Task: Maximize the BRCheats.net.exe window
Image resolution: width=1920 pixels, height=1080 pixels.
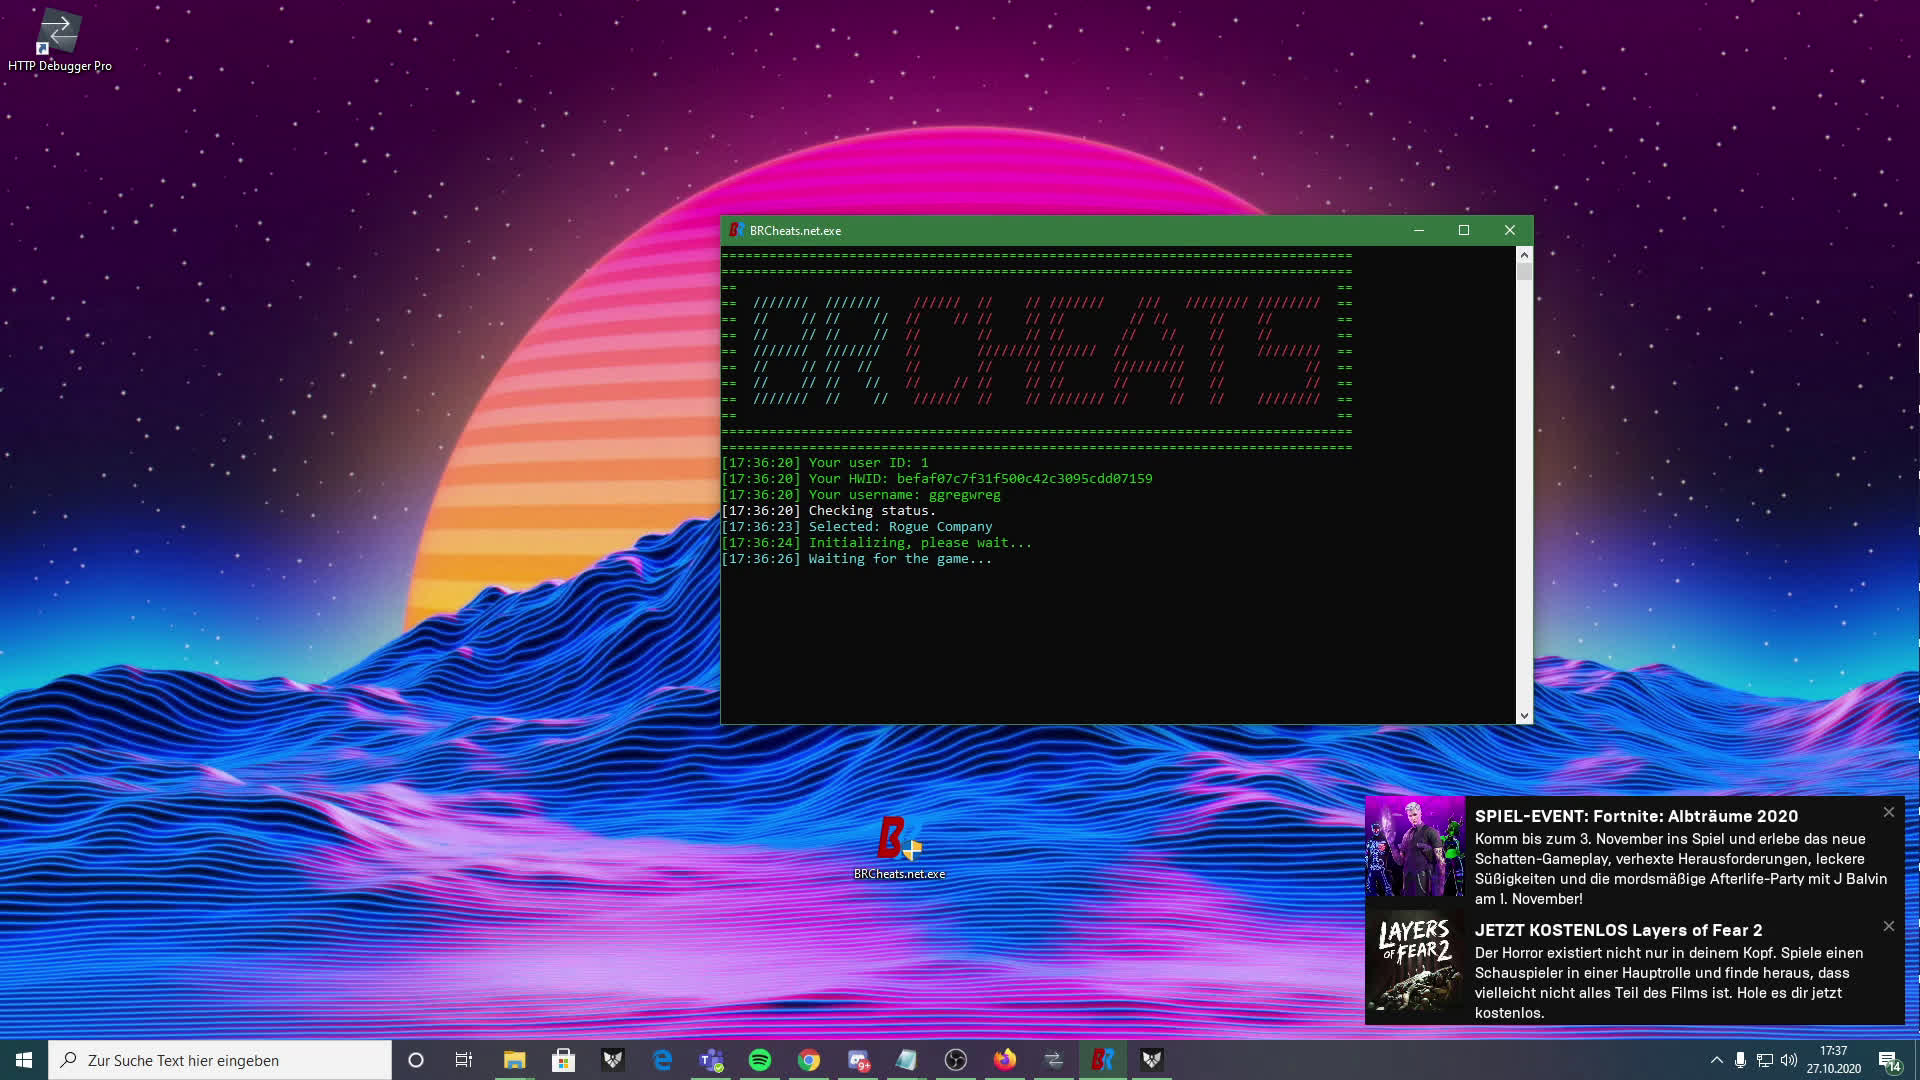Action: pos(1464,230)
